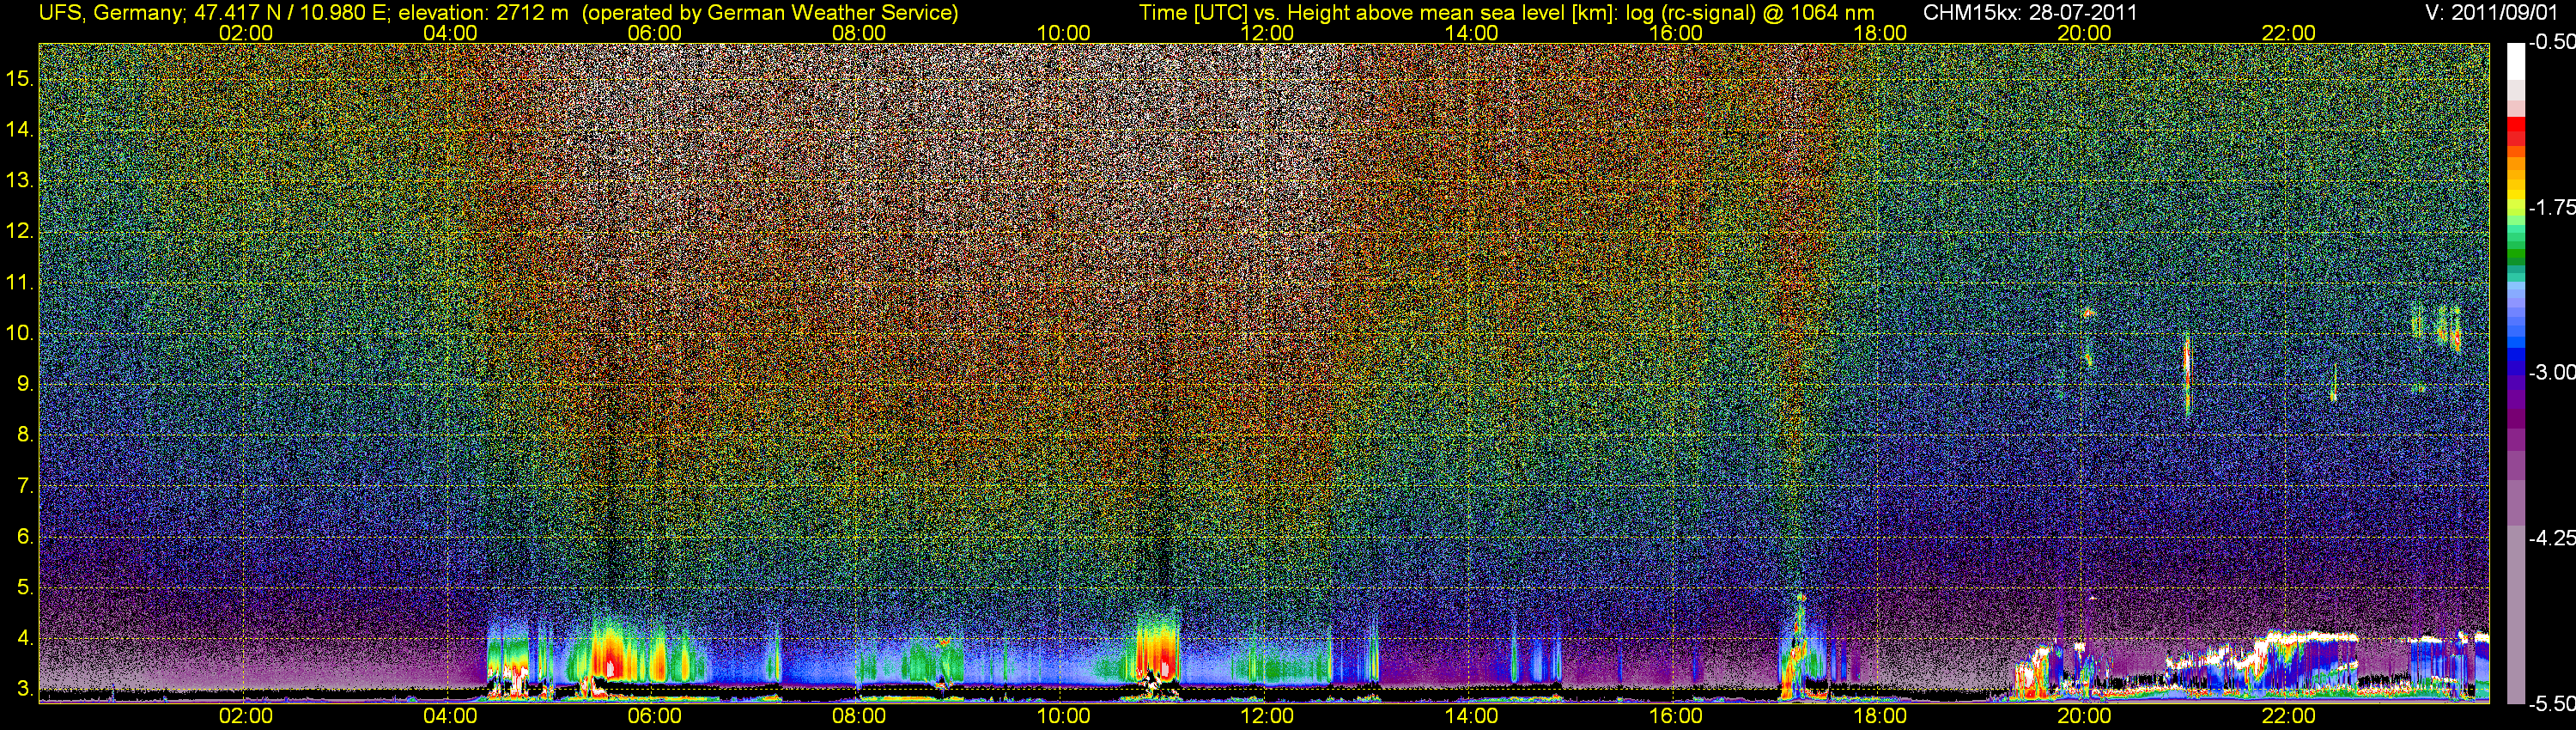Click 'log (rc-signal) @ 1064 nm' label
The width and height of the screenshot is (2576, 730).
pyautogui.click(x=1749, y=13)
